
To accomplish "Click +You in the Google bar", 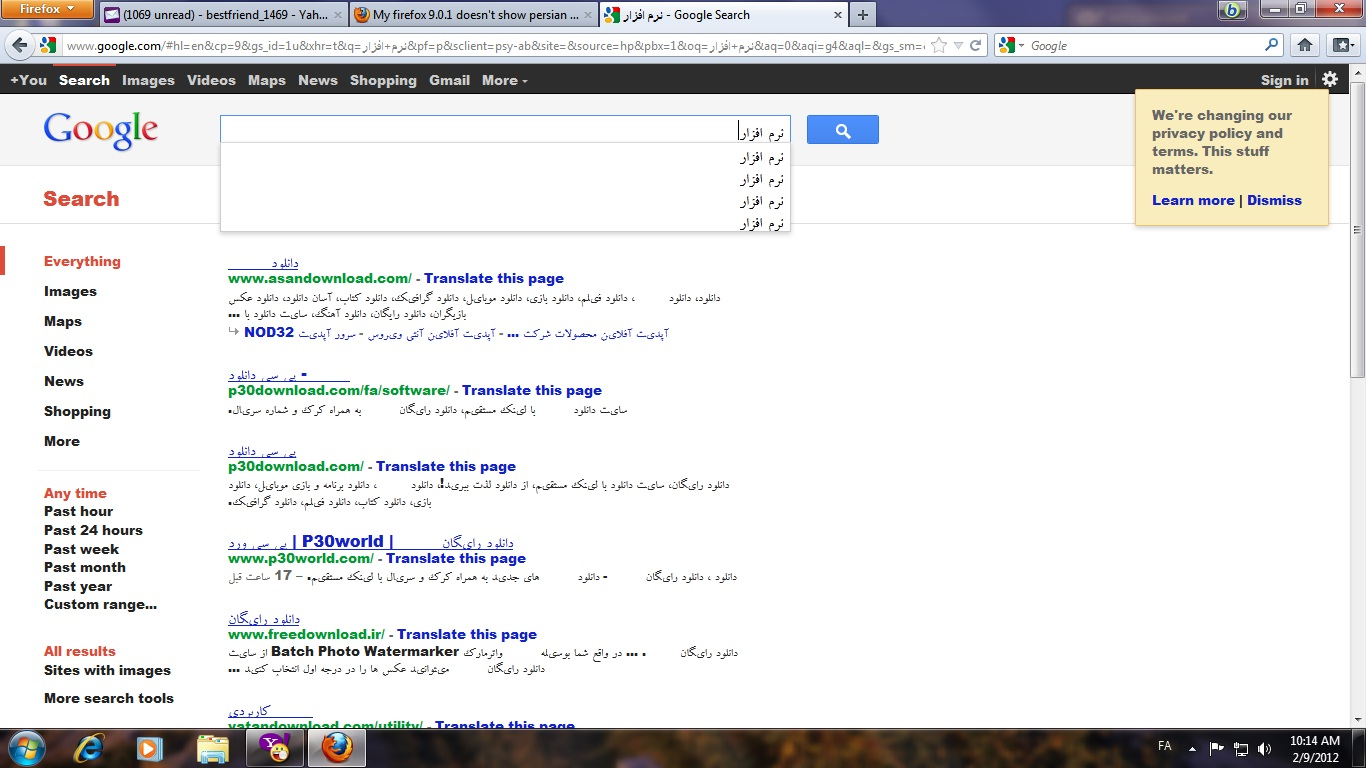I will point(29,80).
